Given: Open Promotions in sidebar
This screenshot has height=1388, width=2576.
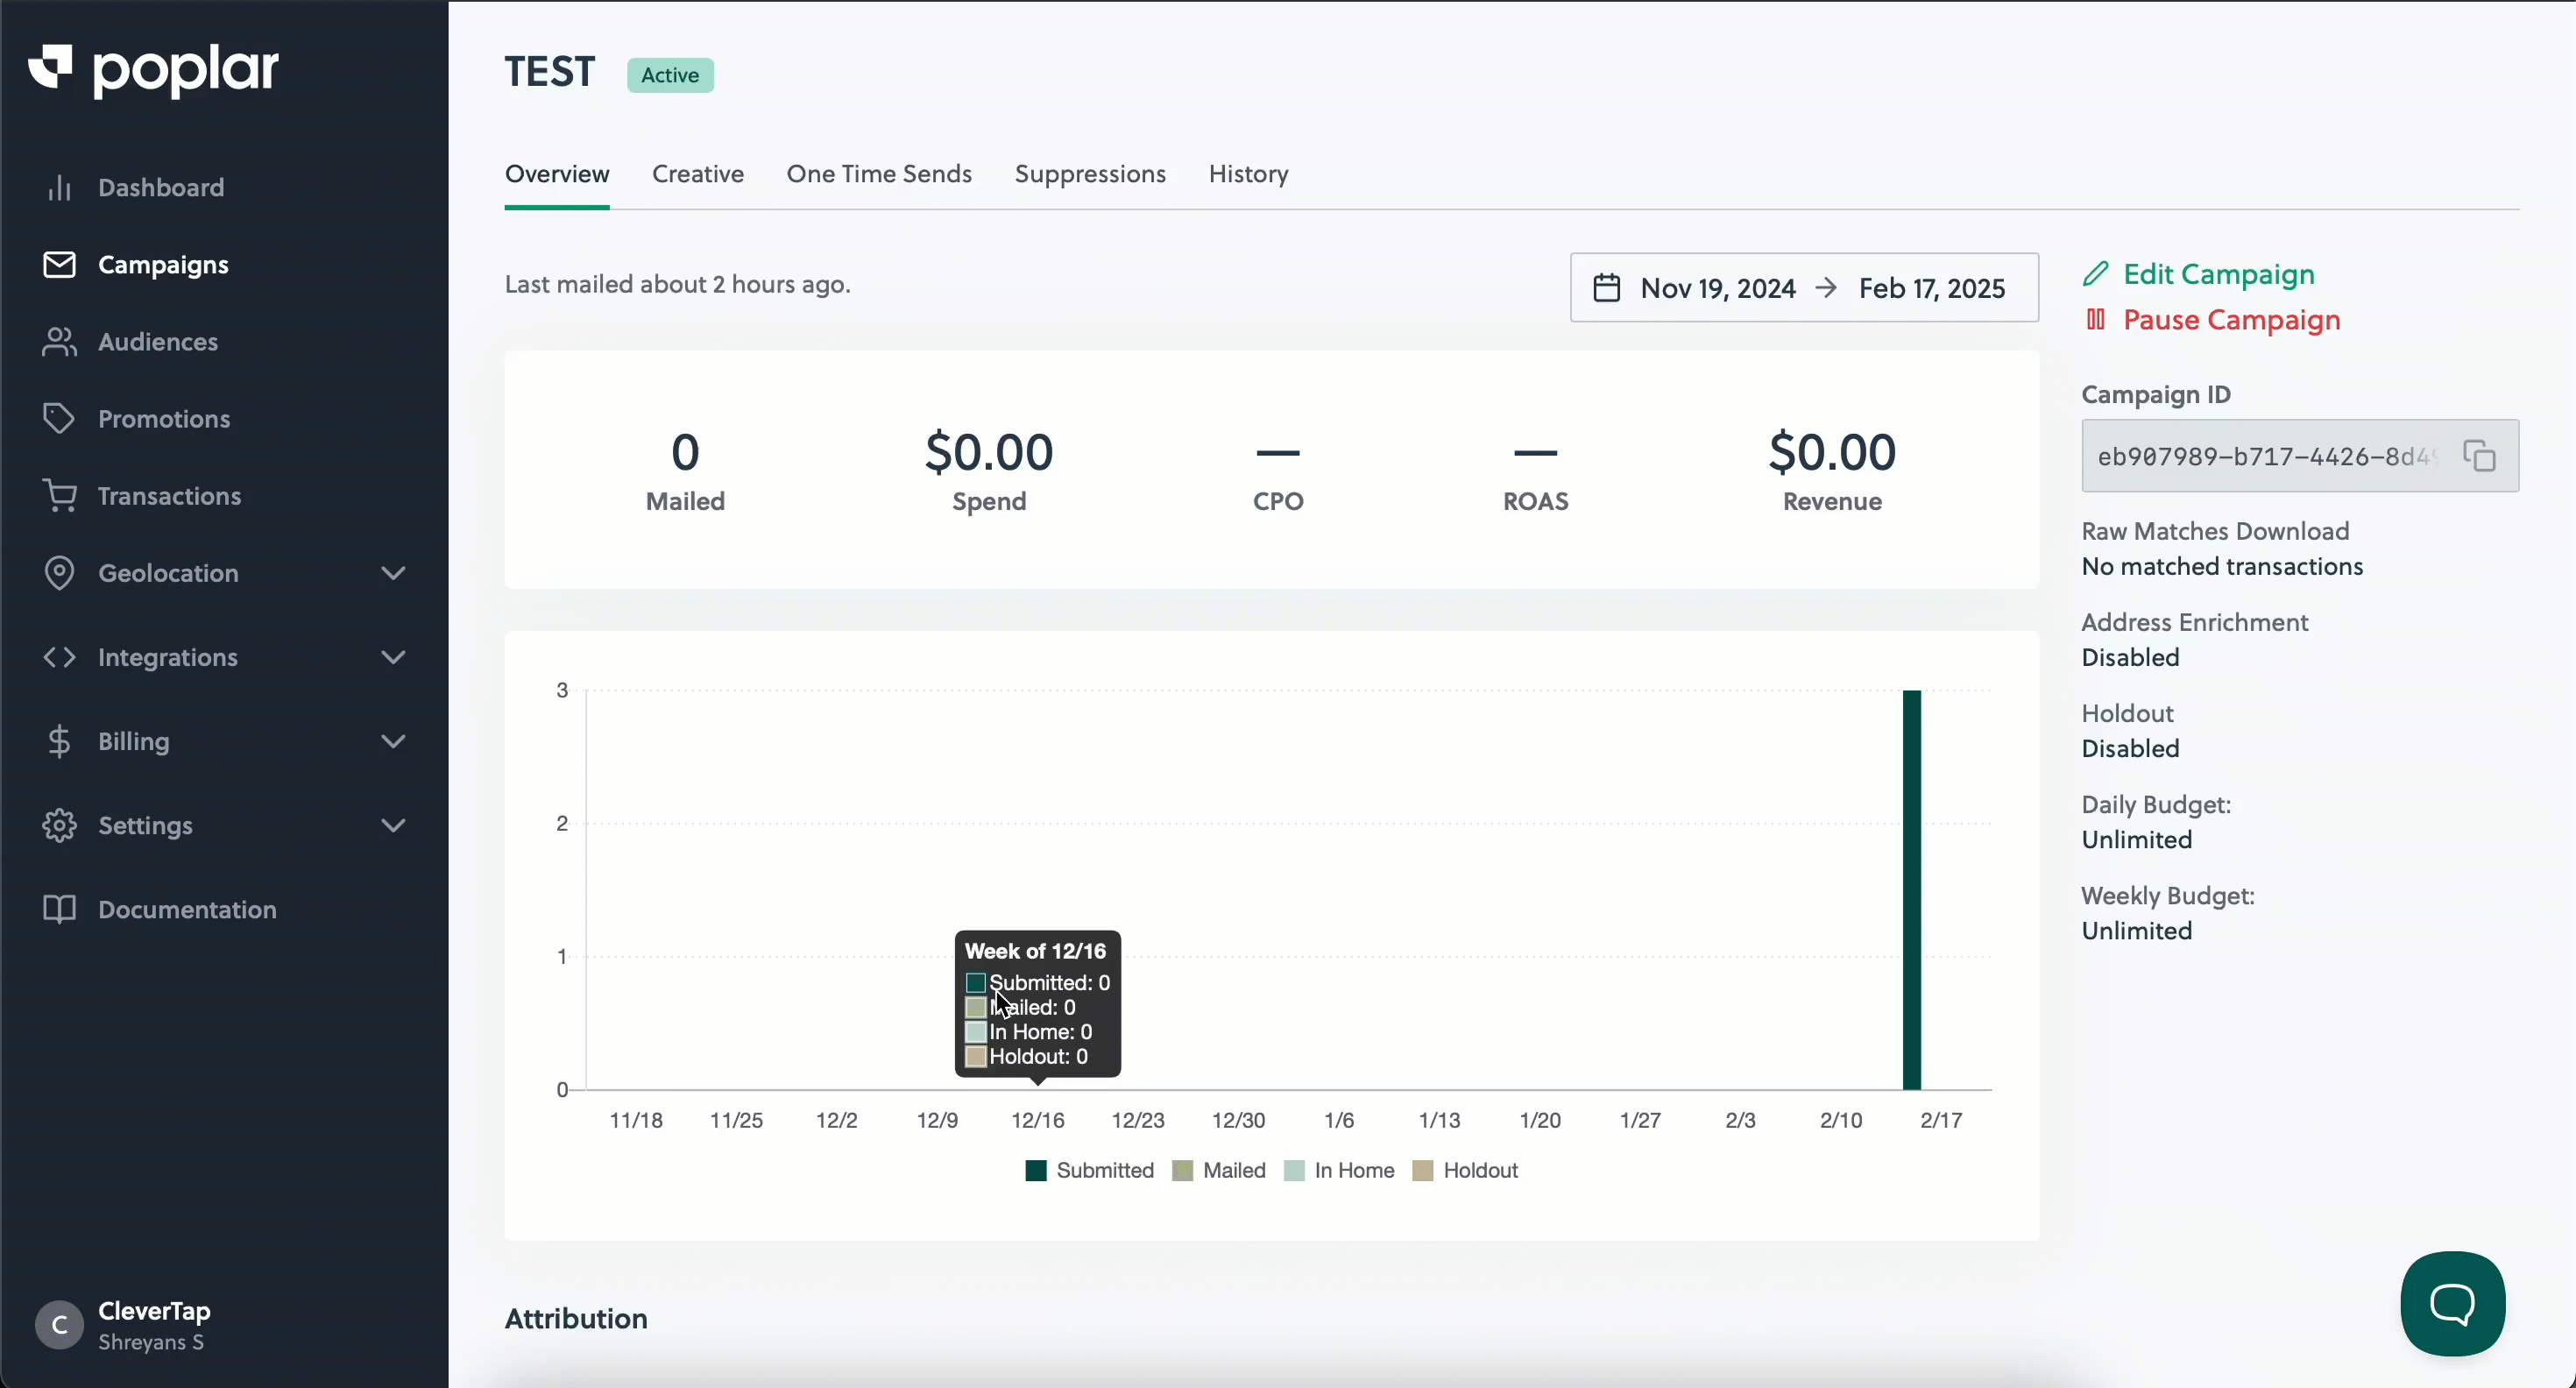Looking at the screenshot, I should coord(164,418).
